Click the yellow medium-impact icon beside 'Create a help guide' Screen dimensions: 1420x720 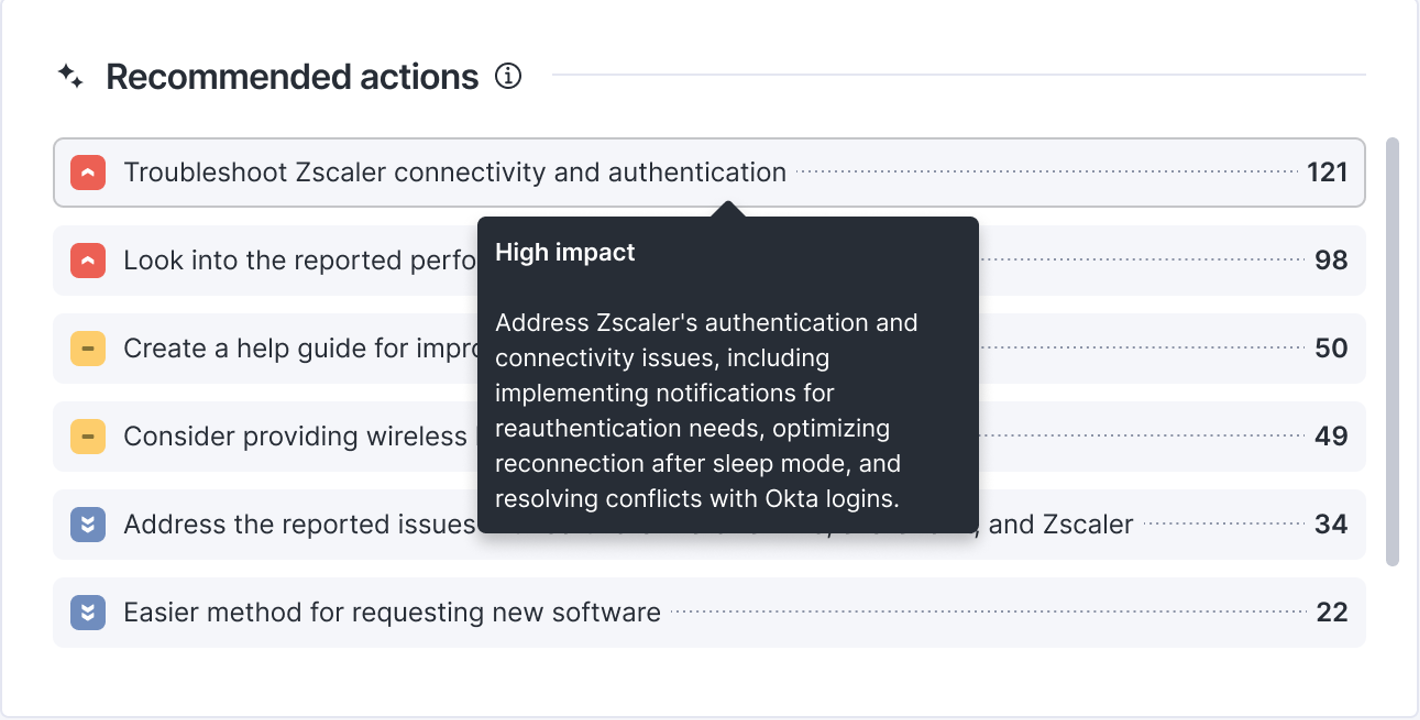pyautogui.click(x=88, y=349)
